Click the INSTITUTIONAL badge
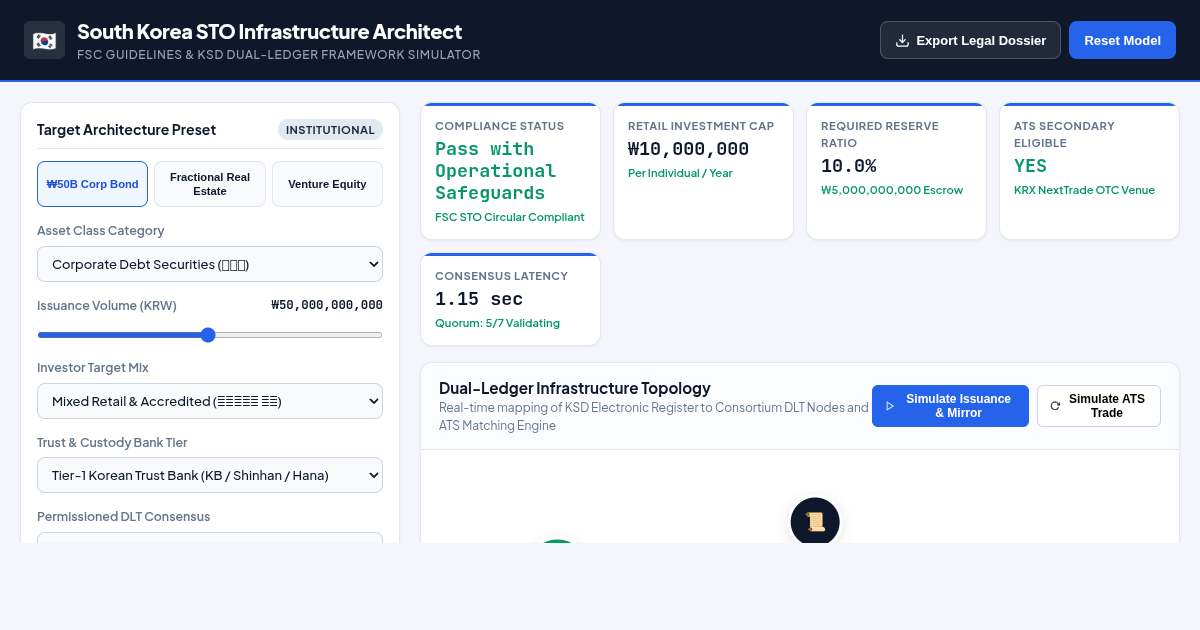The height and width of the screenshot is (630, 1200). click(330, 130)
